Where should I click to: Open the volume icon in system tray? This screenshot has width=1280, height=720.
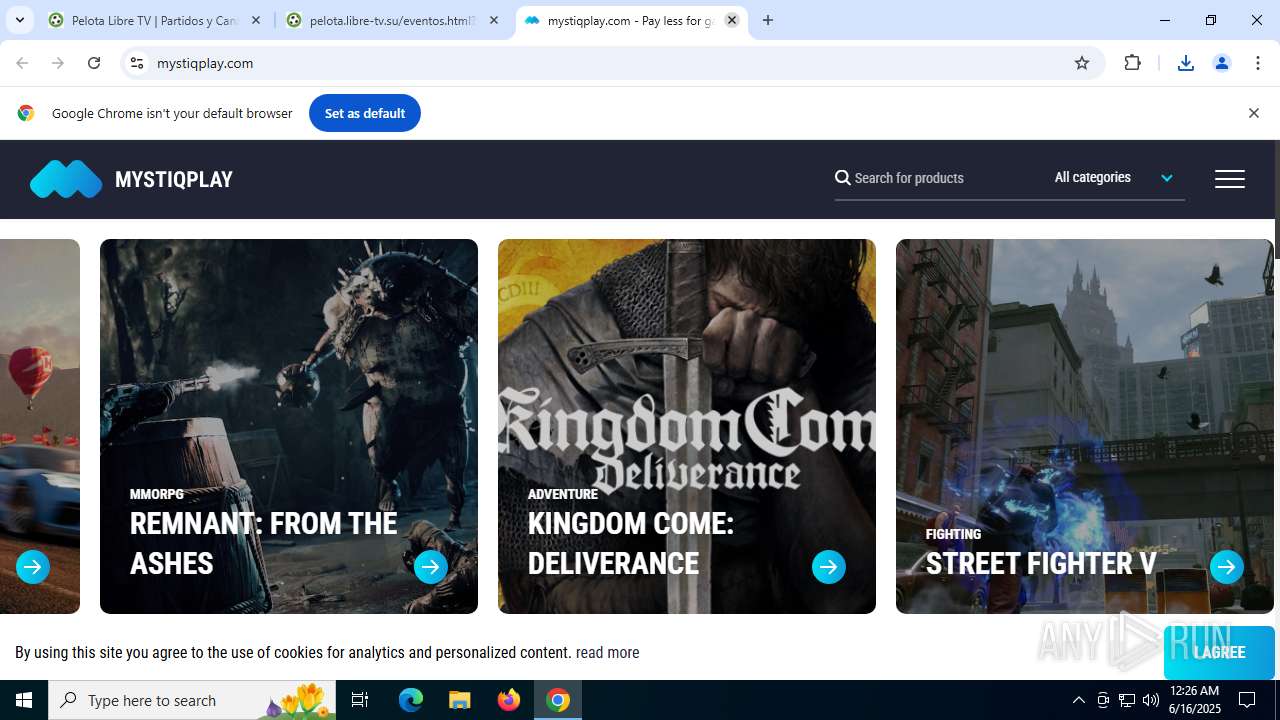click(x=1150, y=700)
